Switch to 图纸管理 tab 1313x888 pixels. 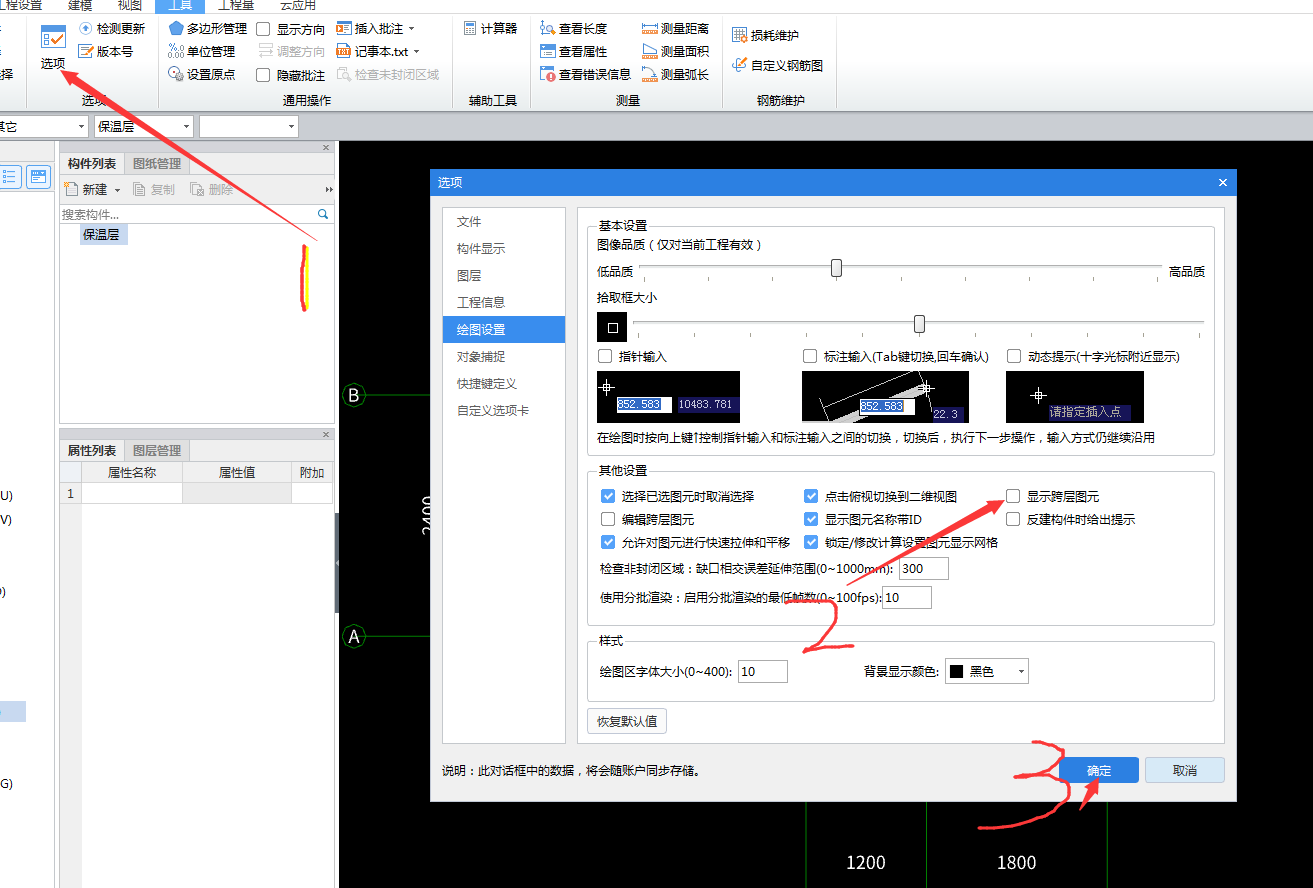click(x=157, y=164)
